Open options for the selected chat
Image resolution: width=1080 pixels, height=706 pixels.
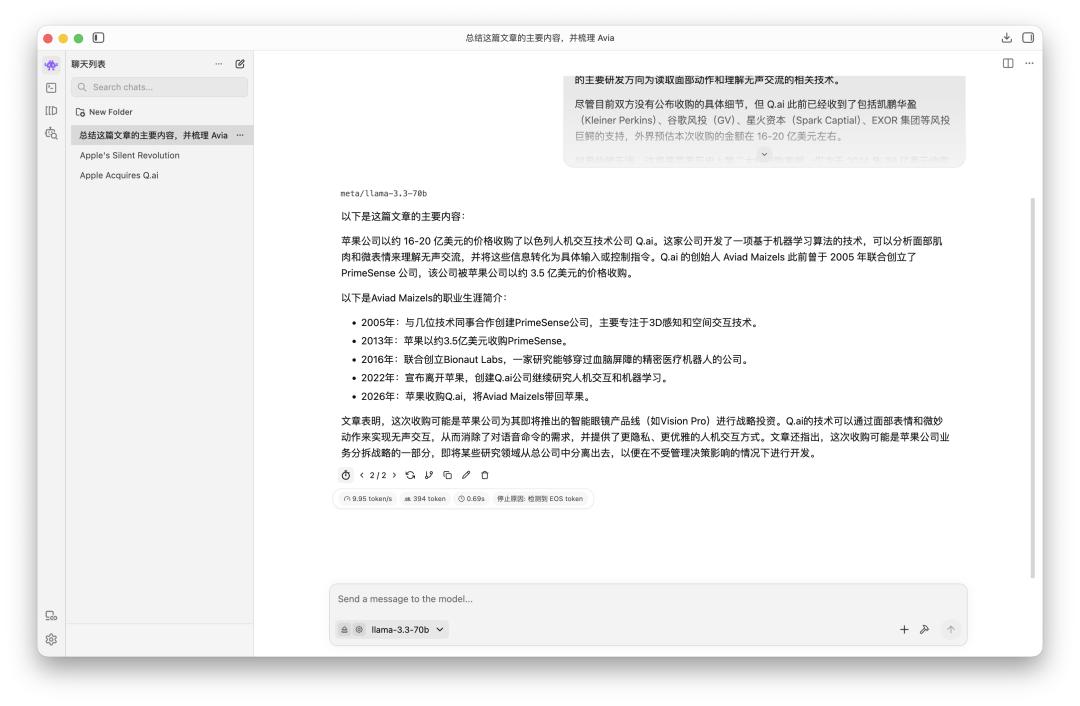[239, 136]
